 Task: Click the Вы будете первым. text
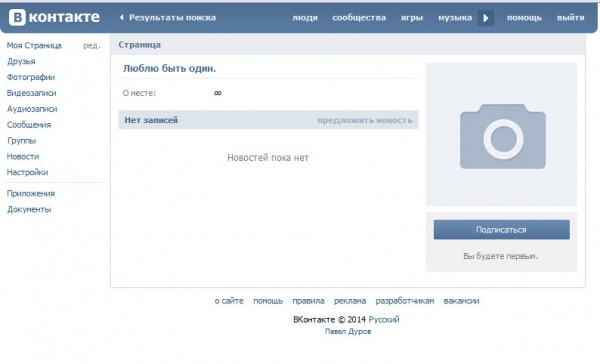tap(501, 256)
